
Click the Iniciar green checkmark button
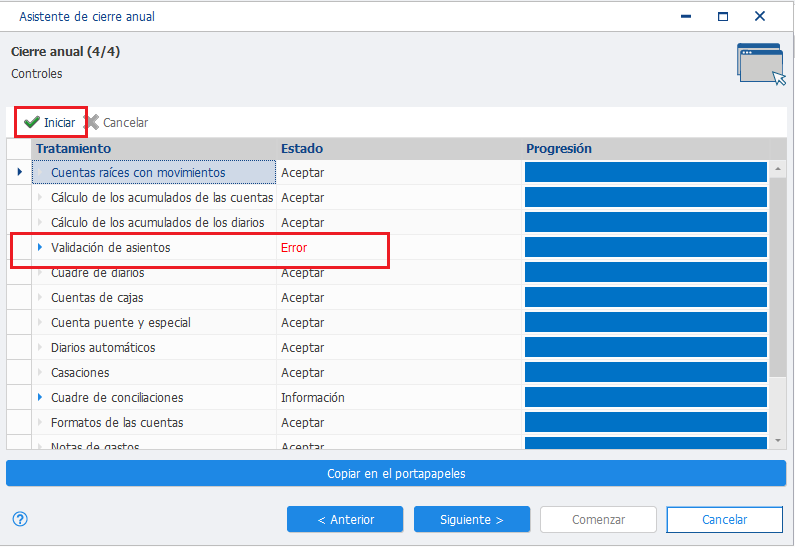coord(50,122)
